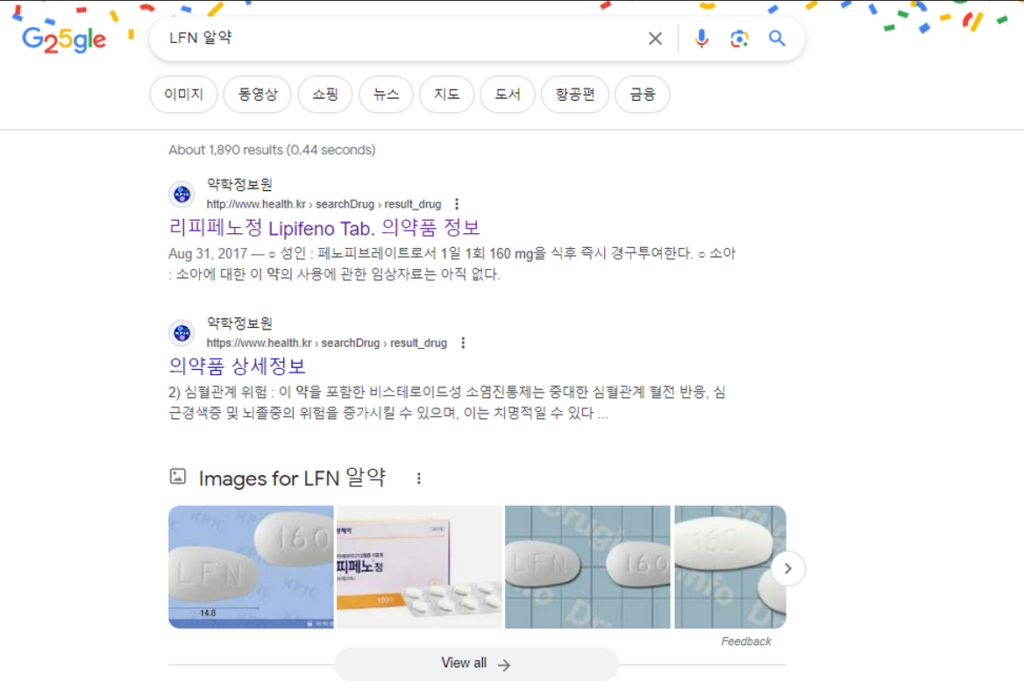Open the 리피페노정 box package image

pyautogui.click(x=419, y=567)
